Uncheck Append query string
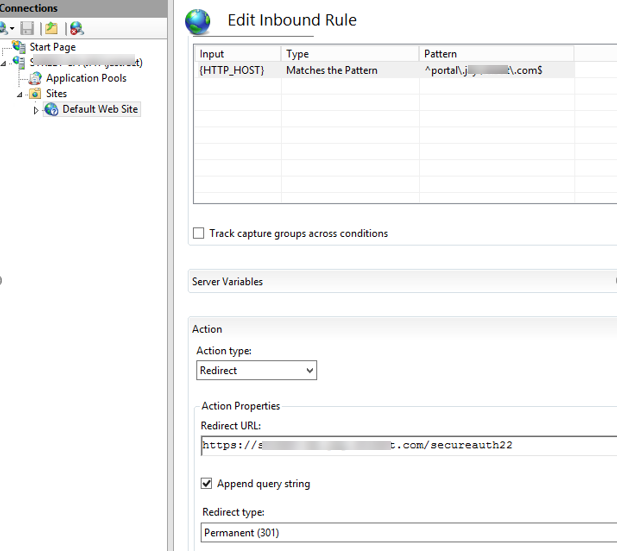 (x=206, y=483)
